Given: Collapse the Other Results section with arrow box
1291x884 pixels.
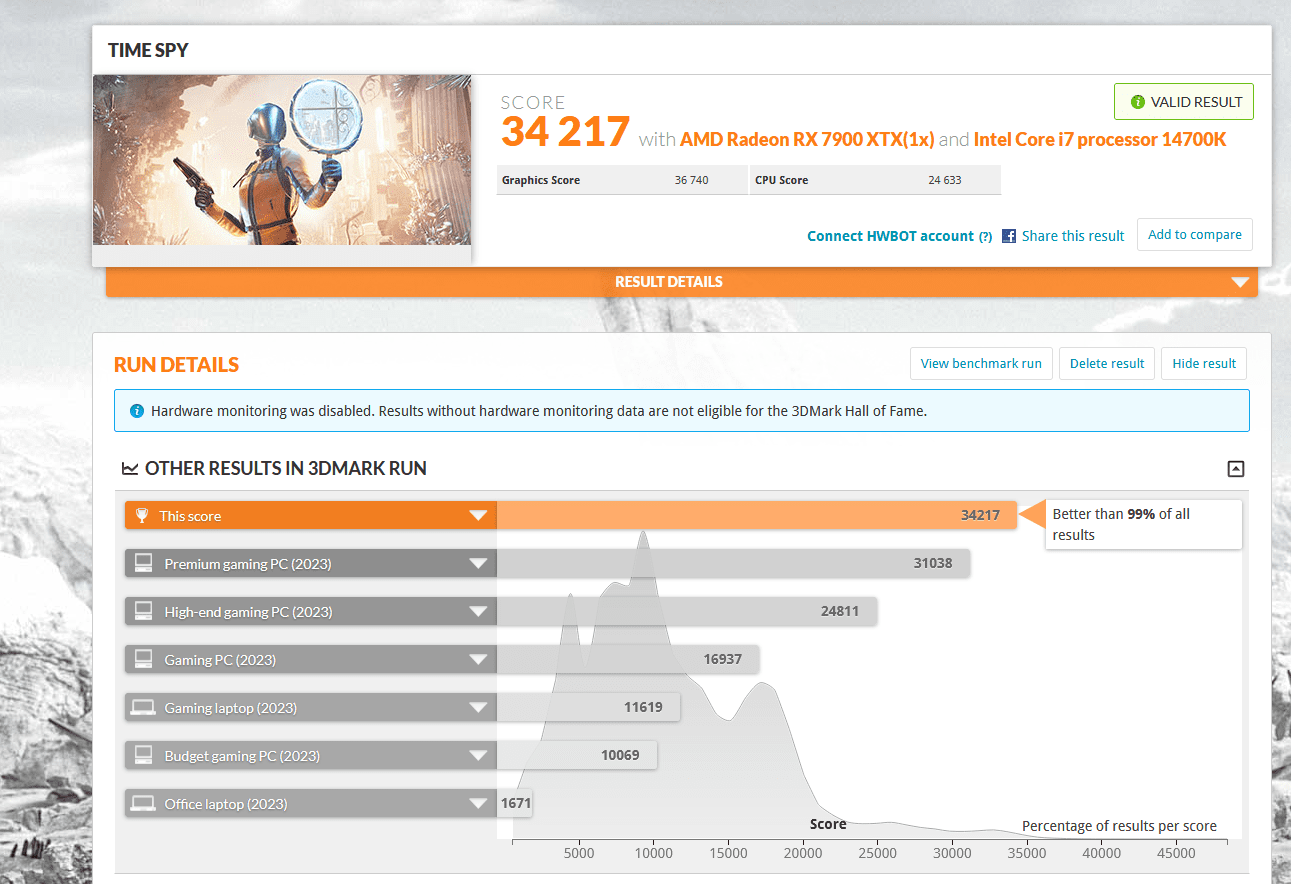Looking at the screenshot, I should [1236, 469].
